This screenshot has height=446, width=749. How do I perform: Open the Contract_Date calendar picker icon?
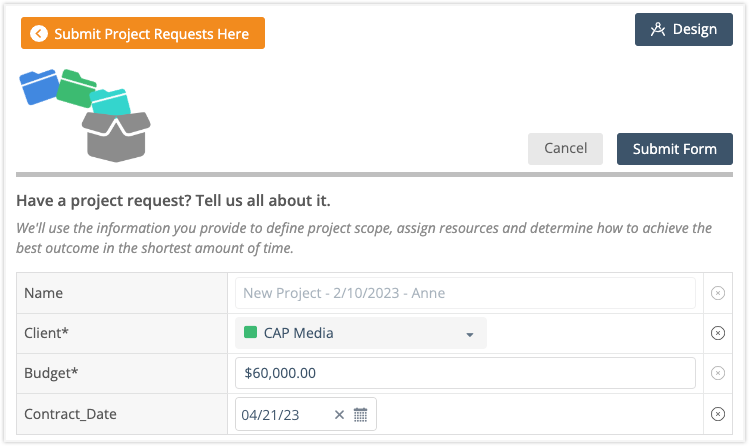(361, 415)
